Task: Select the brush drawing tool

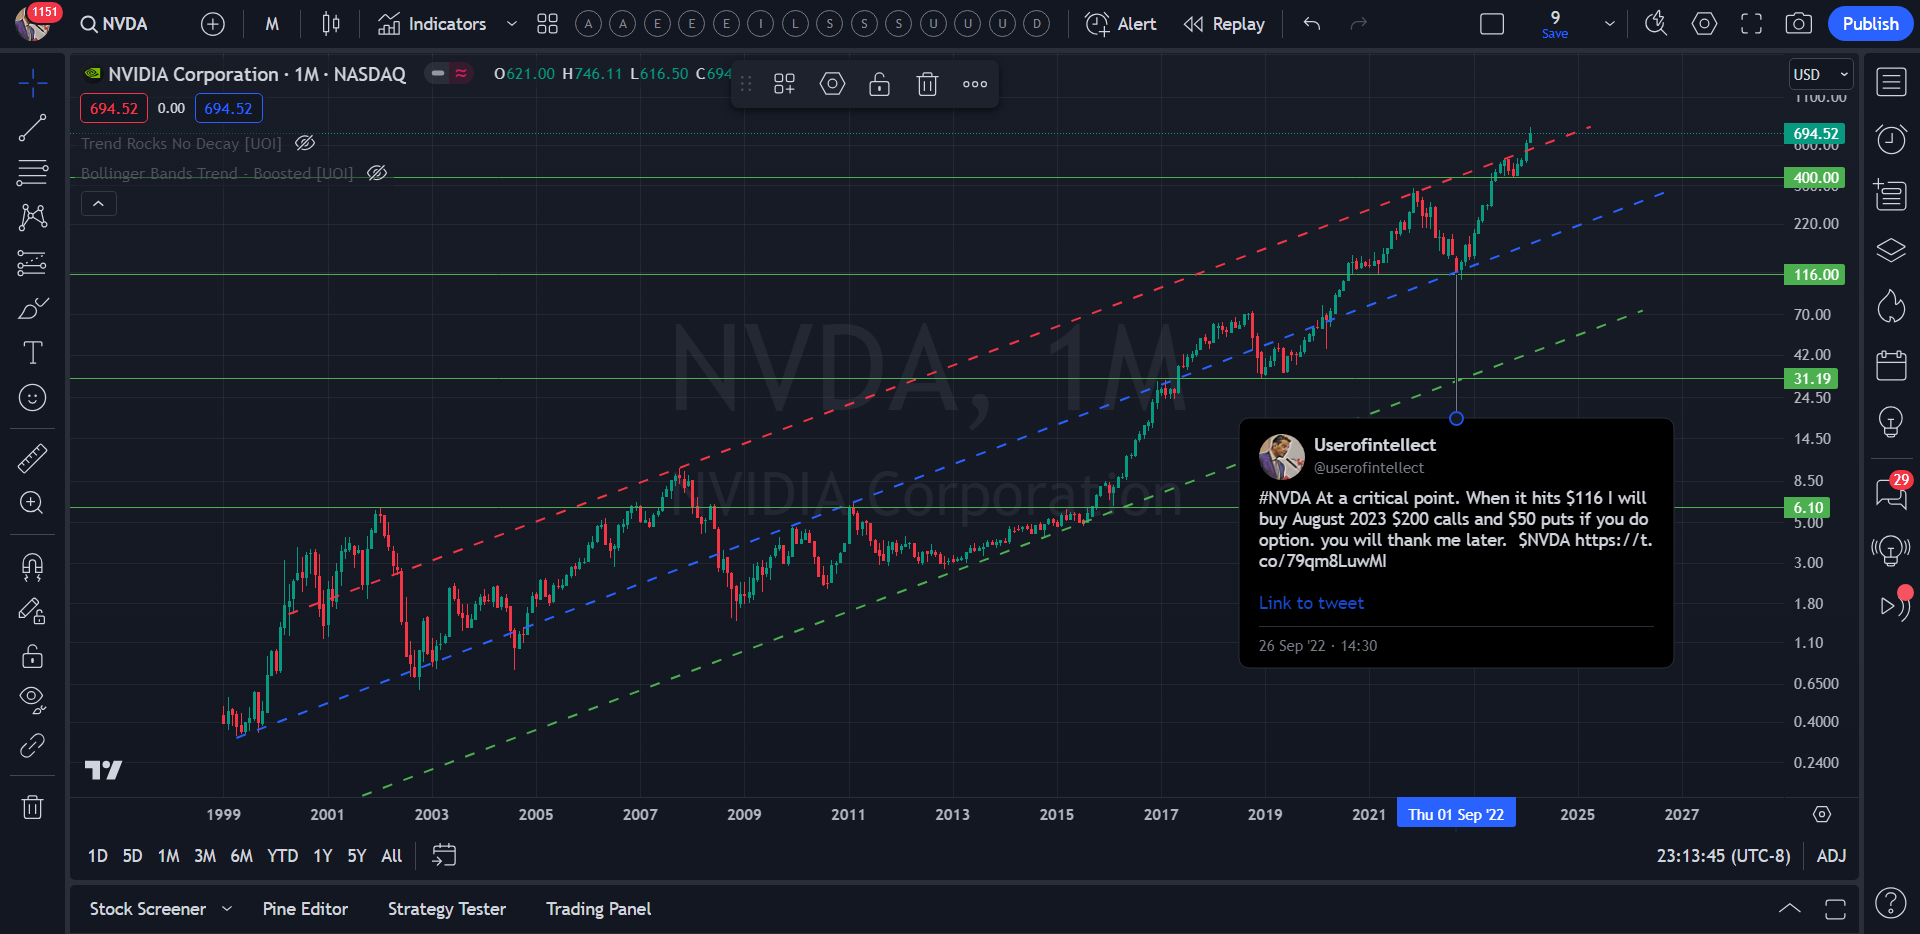Action: (33, 308)
